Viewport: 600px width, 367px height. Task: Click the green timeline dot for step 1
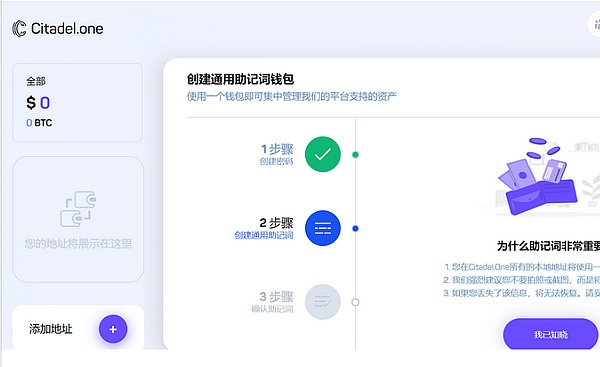point(355,155)
